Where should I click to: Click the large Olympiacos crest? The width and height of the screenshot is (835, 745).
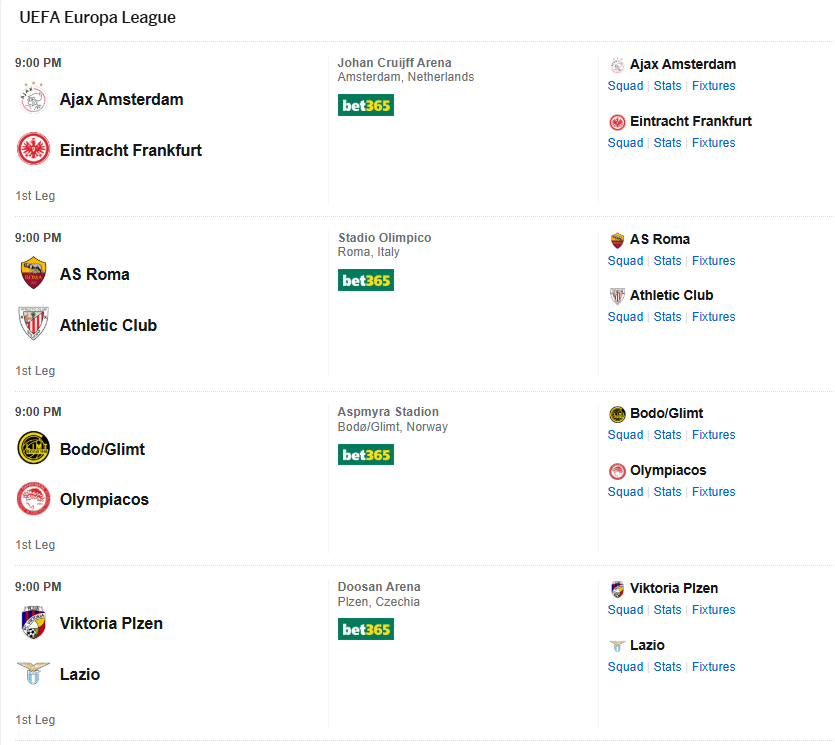[x=33, y=499]
